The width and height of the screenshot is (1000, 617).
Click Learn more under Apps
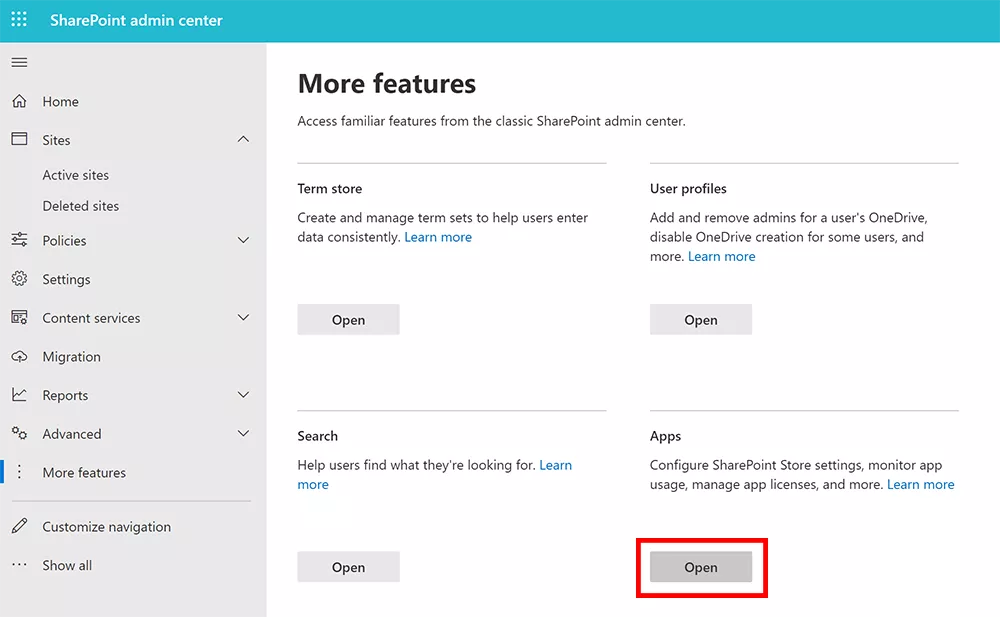[920, 484]
